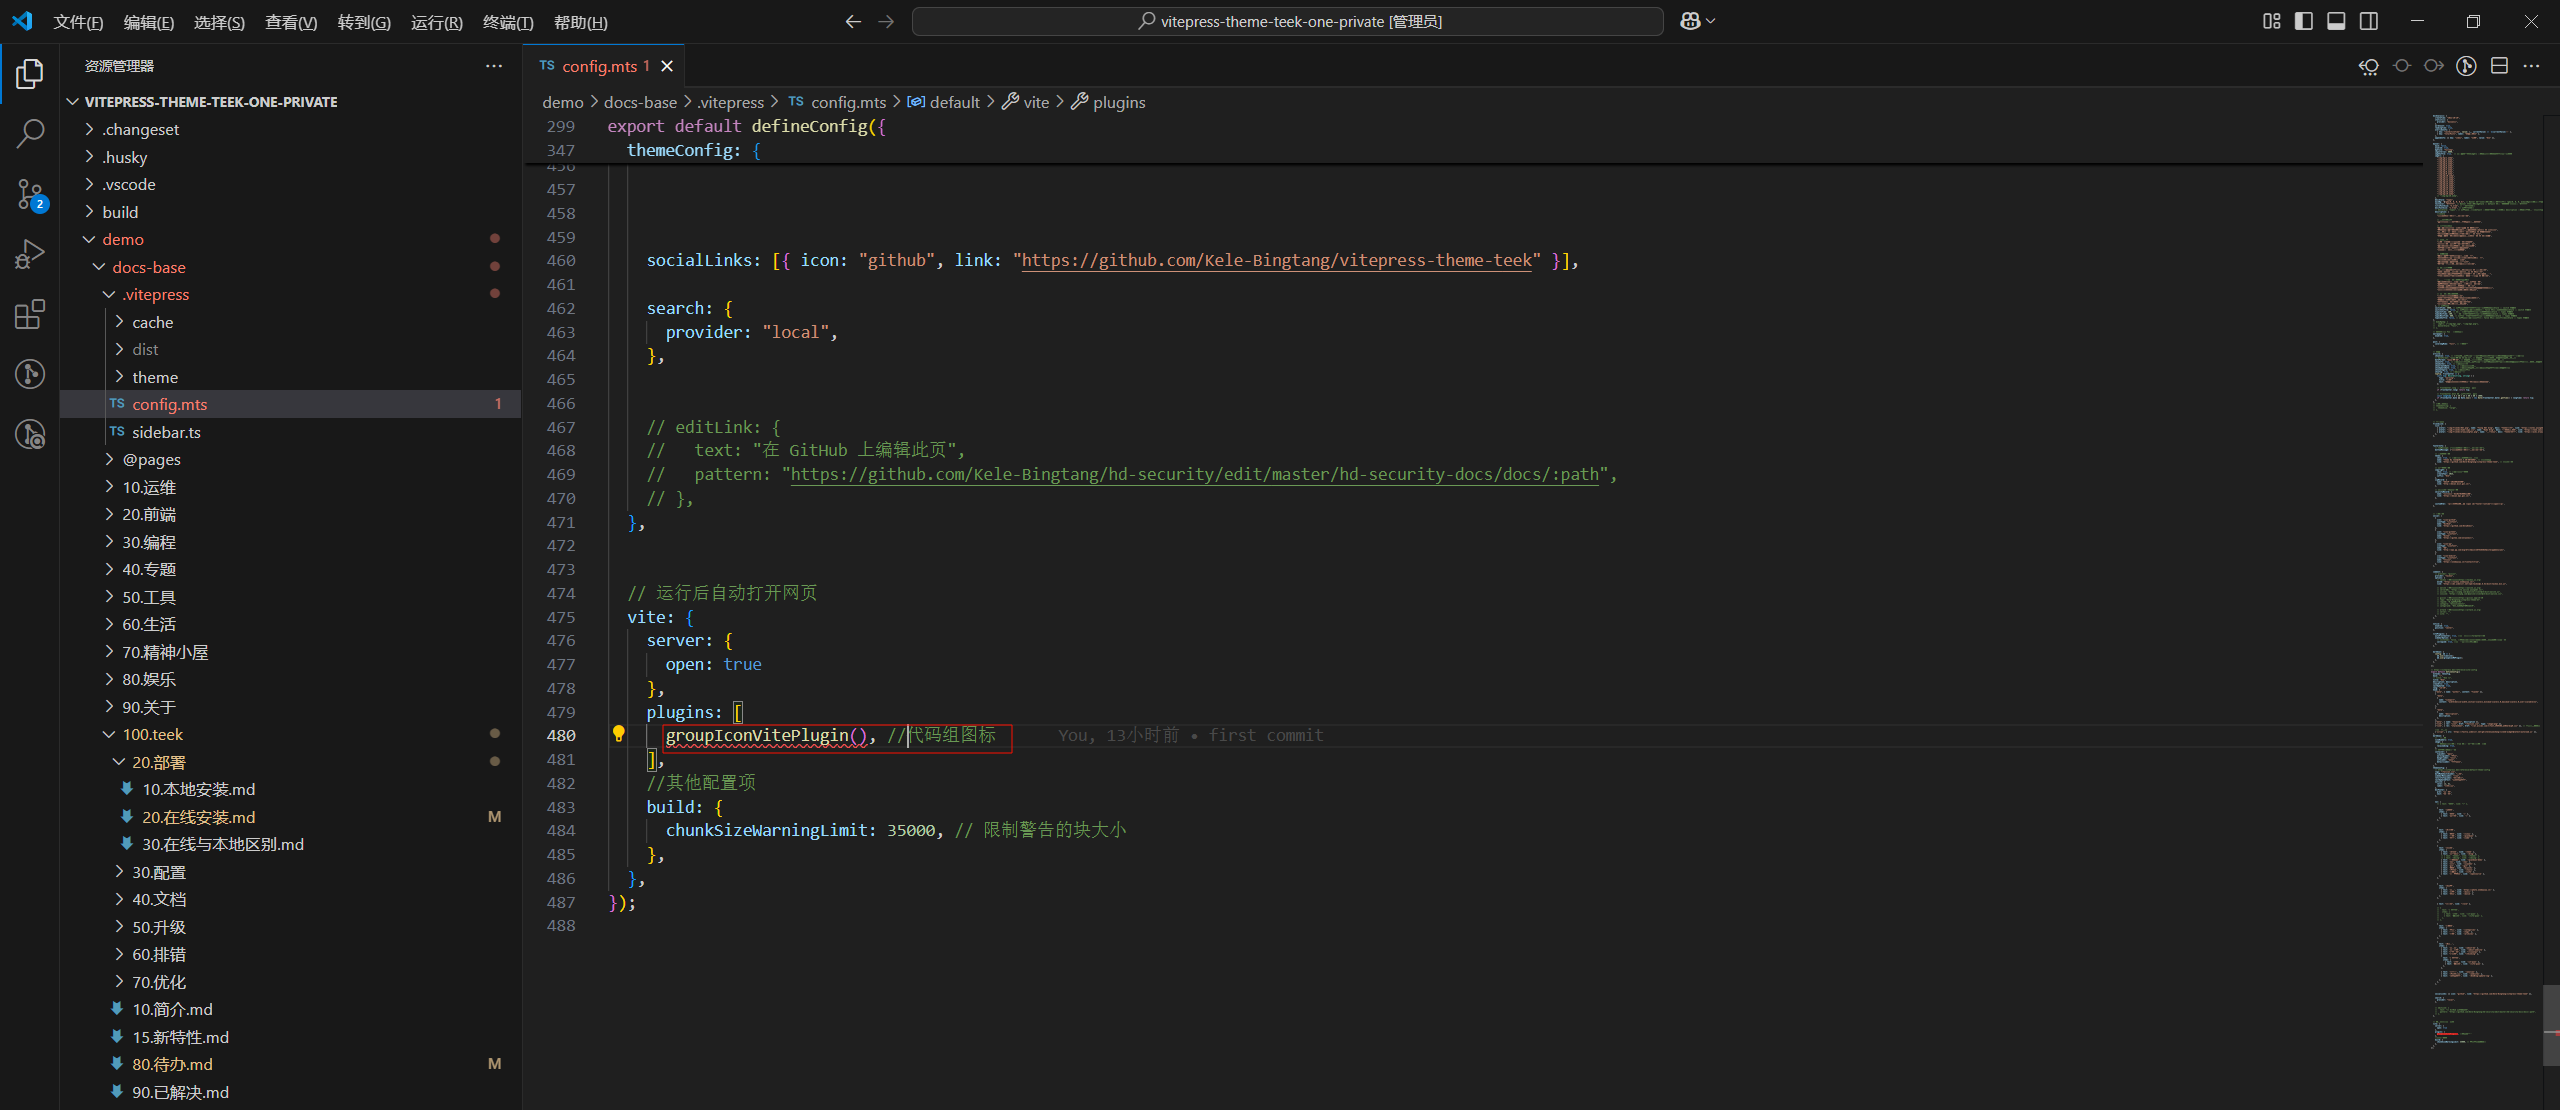This screenshot has width=2560, height=1110.
Task: Click the Copilot chat icon in title bar
Action: point(1691,21)
